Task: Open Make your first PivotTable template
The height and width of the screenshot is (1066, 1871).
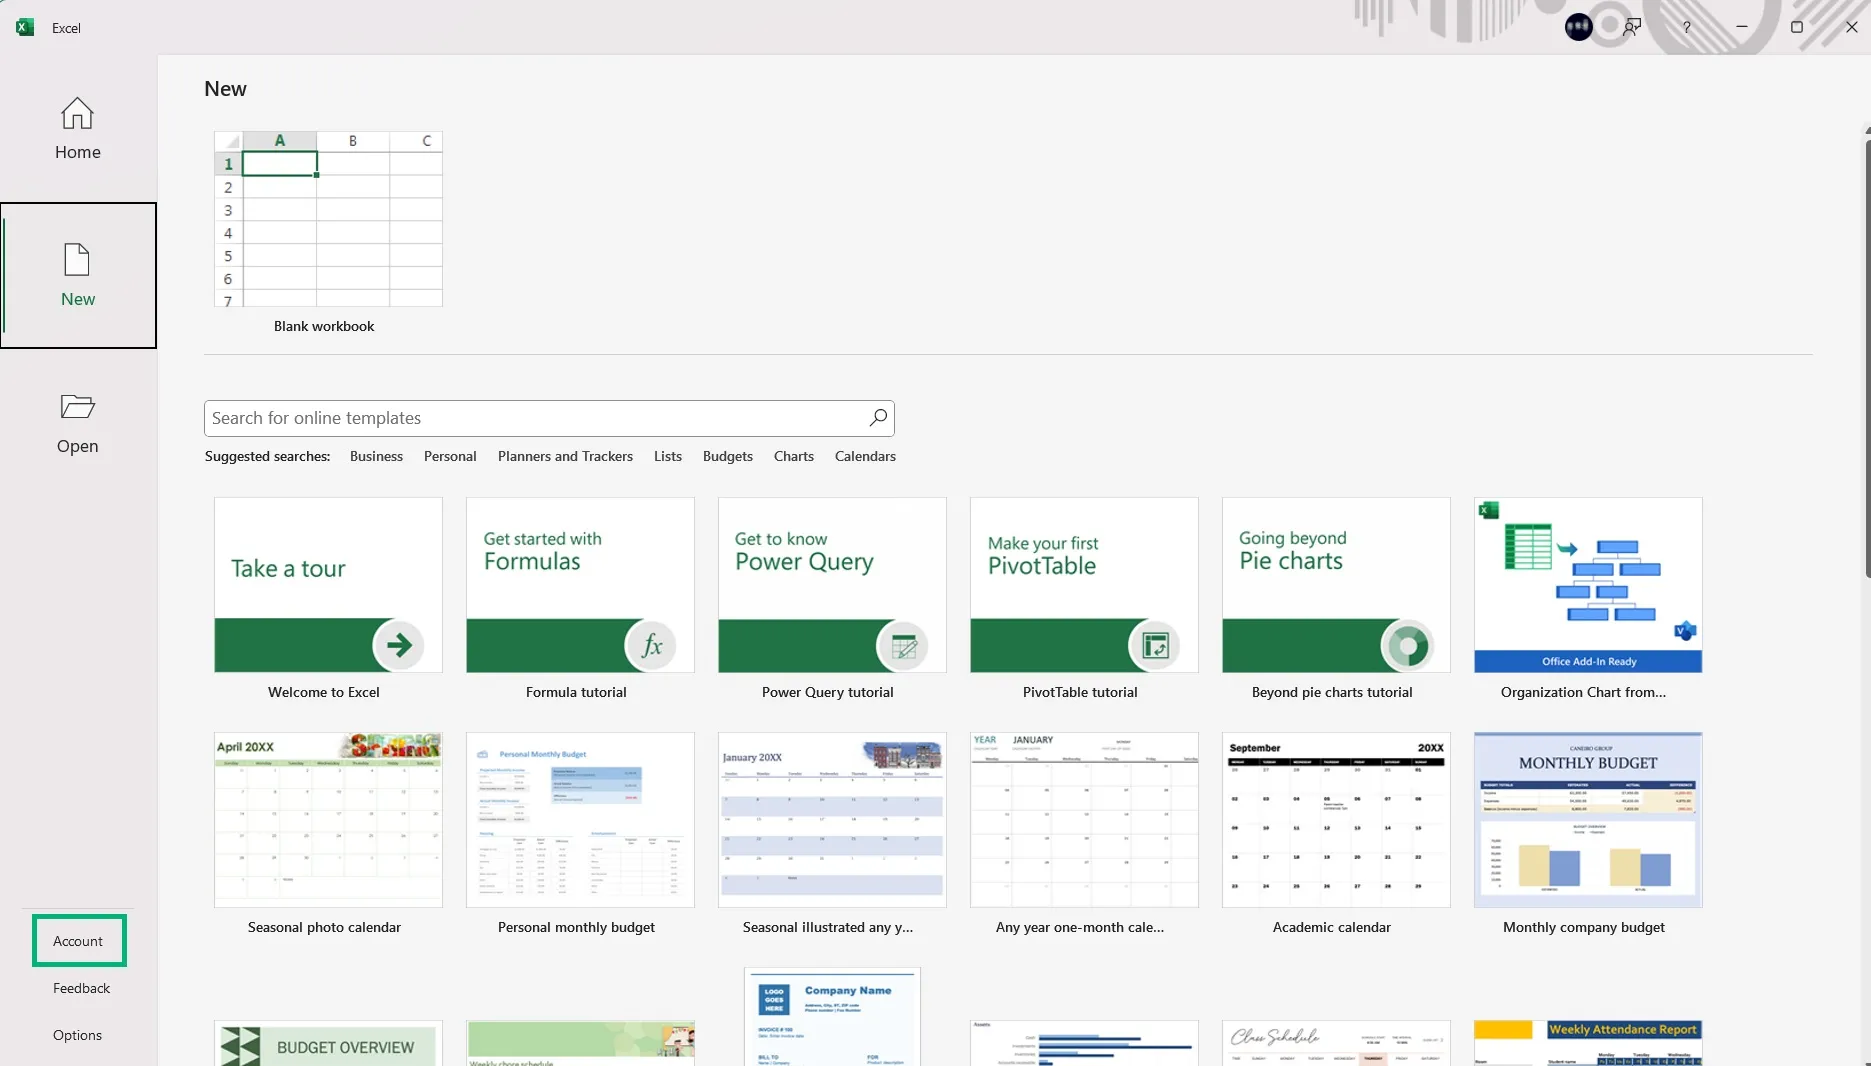Action: click(1084, 585)
